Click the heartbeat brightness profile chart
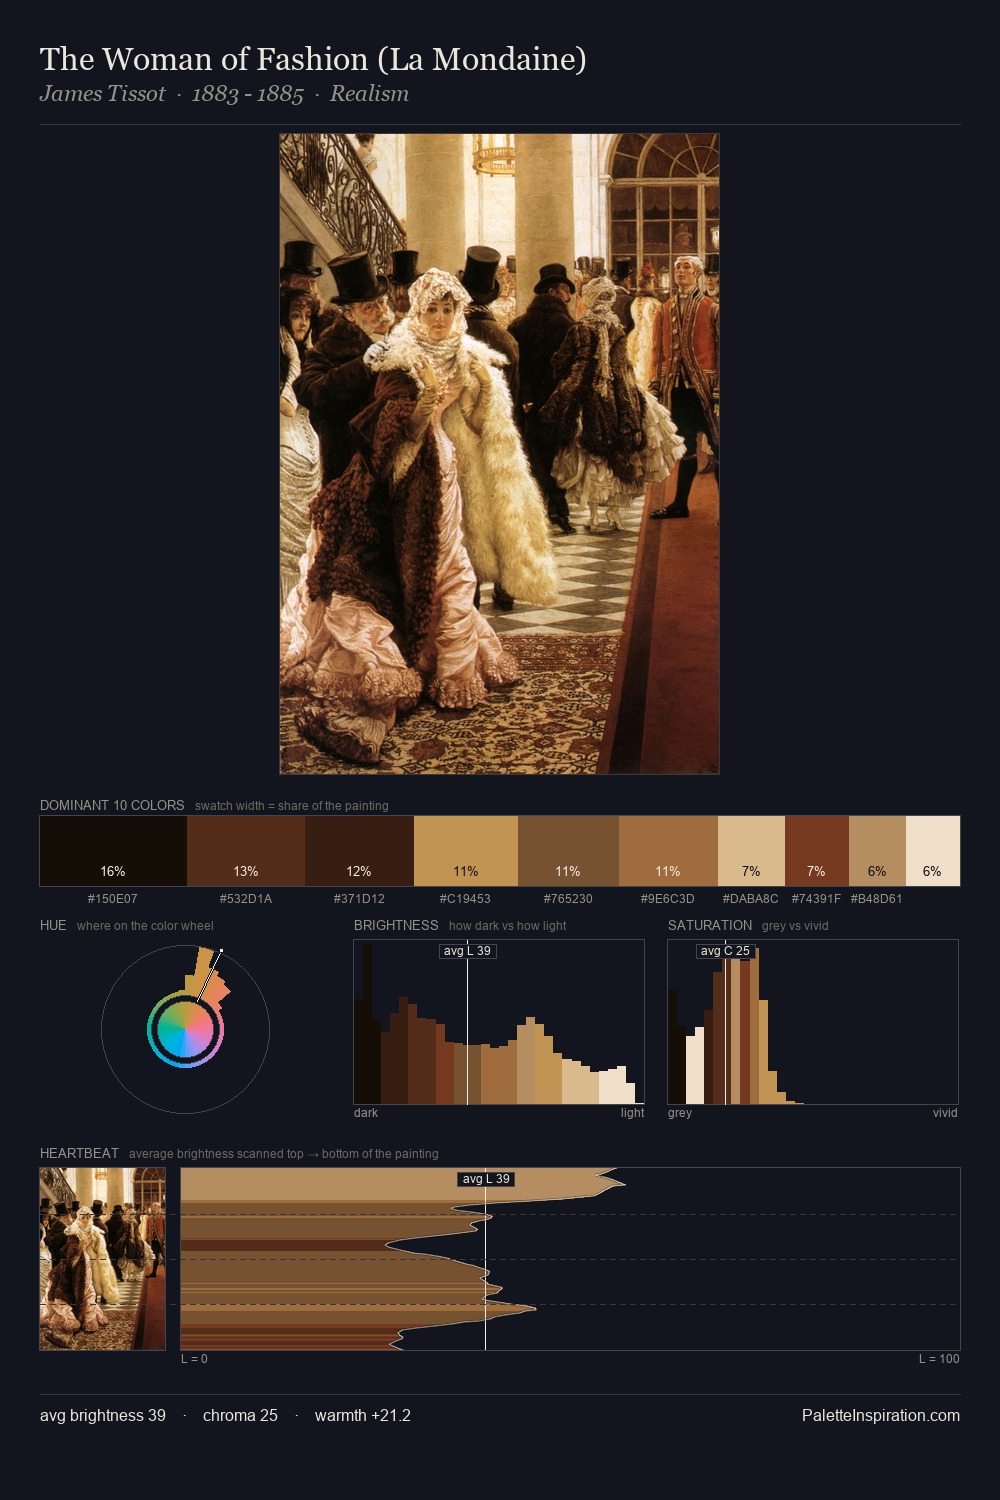Screen dimensions: 1000x1500 pos(570,1259)
